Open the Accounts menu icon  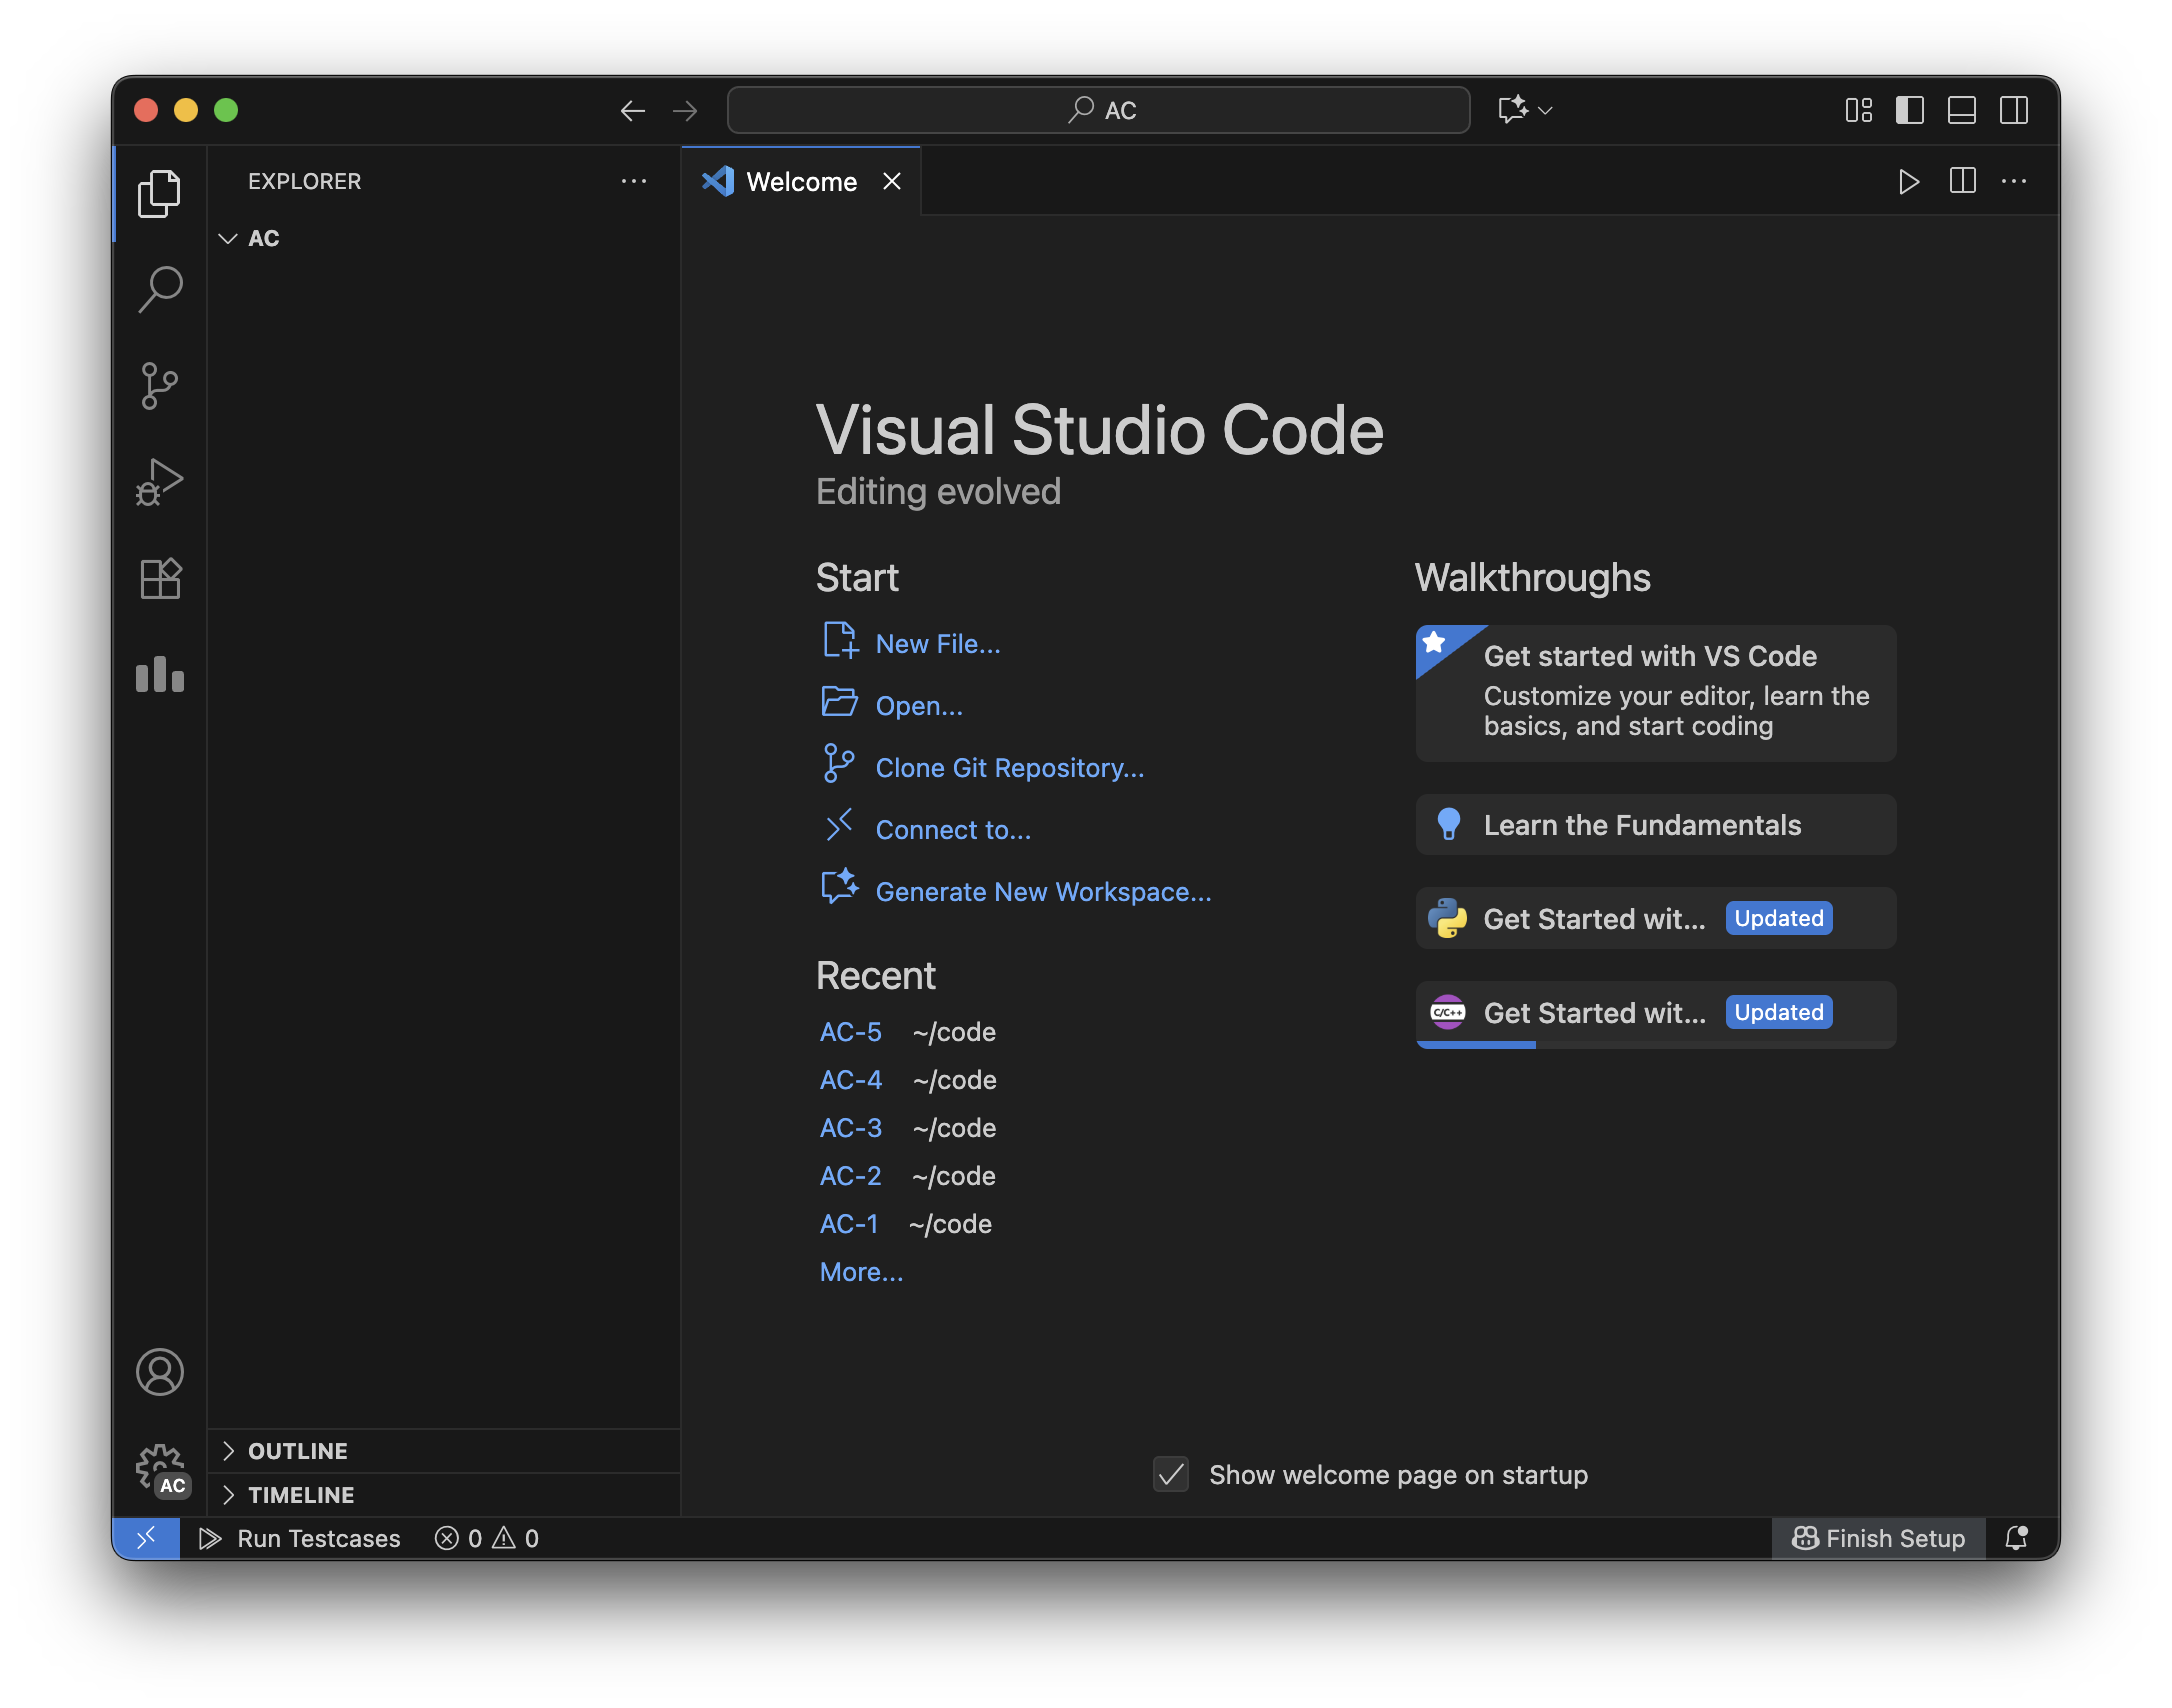[160, 1372]
